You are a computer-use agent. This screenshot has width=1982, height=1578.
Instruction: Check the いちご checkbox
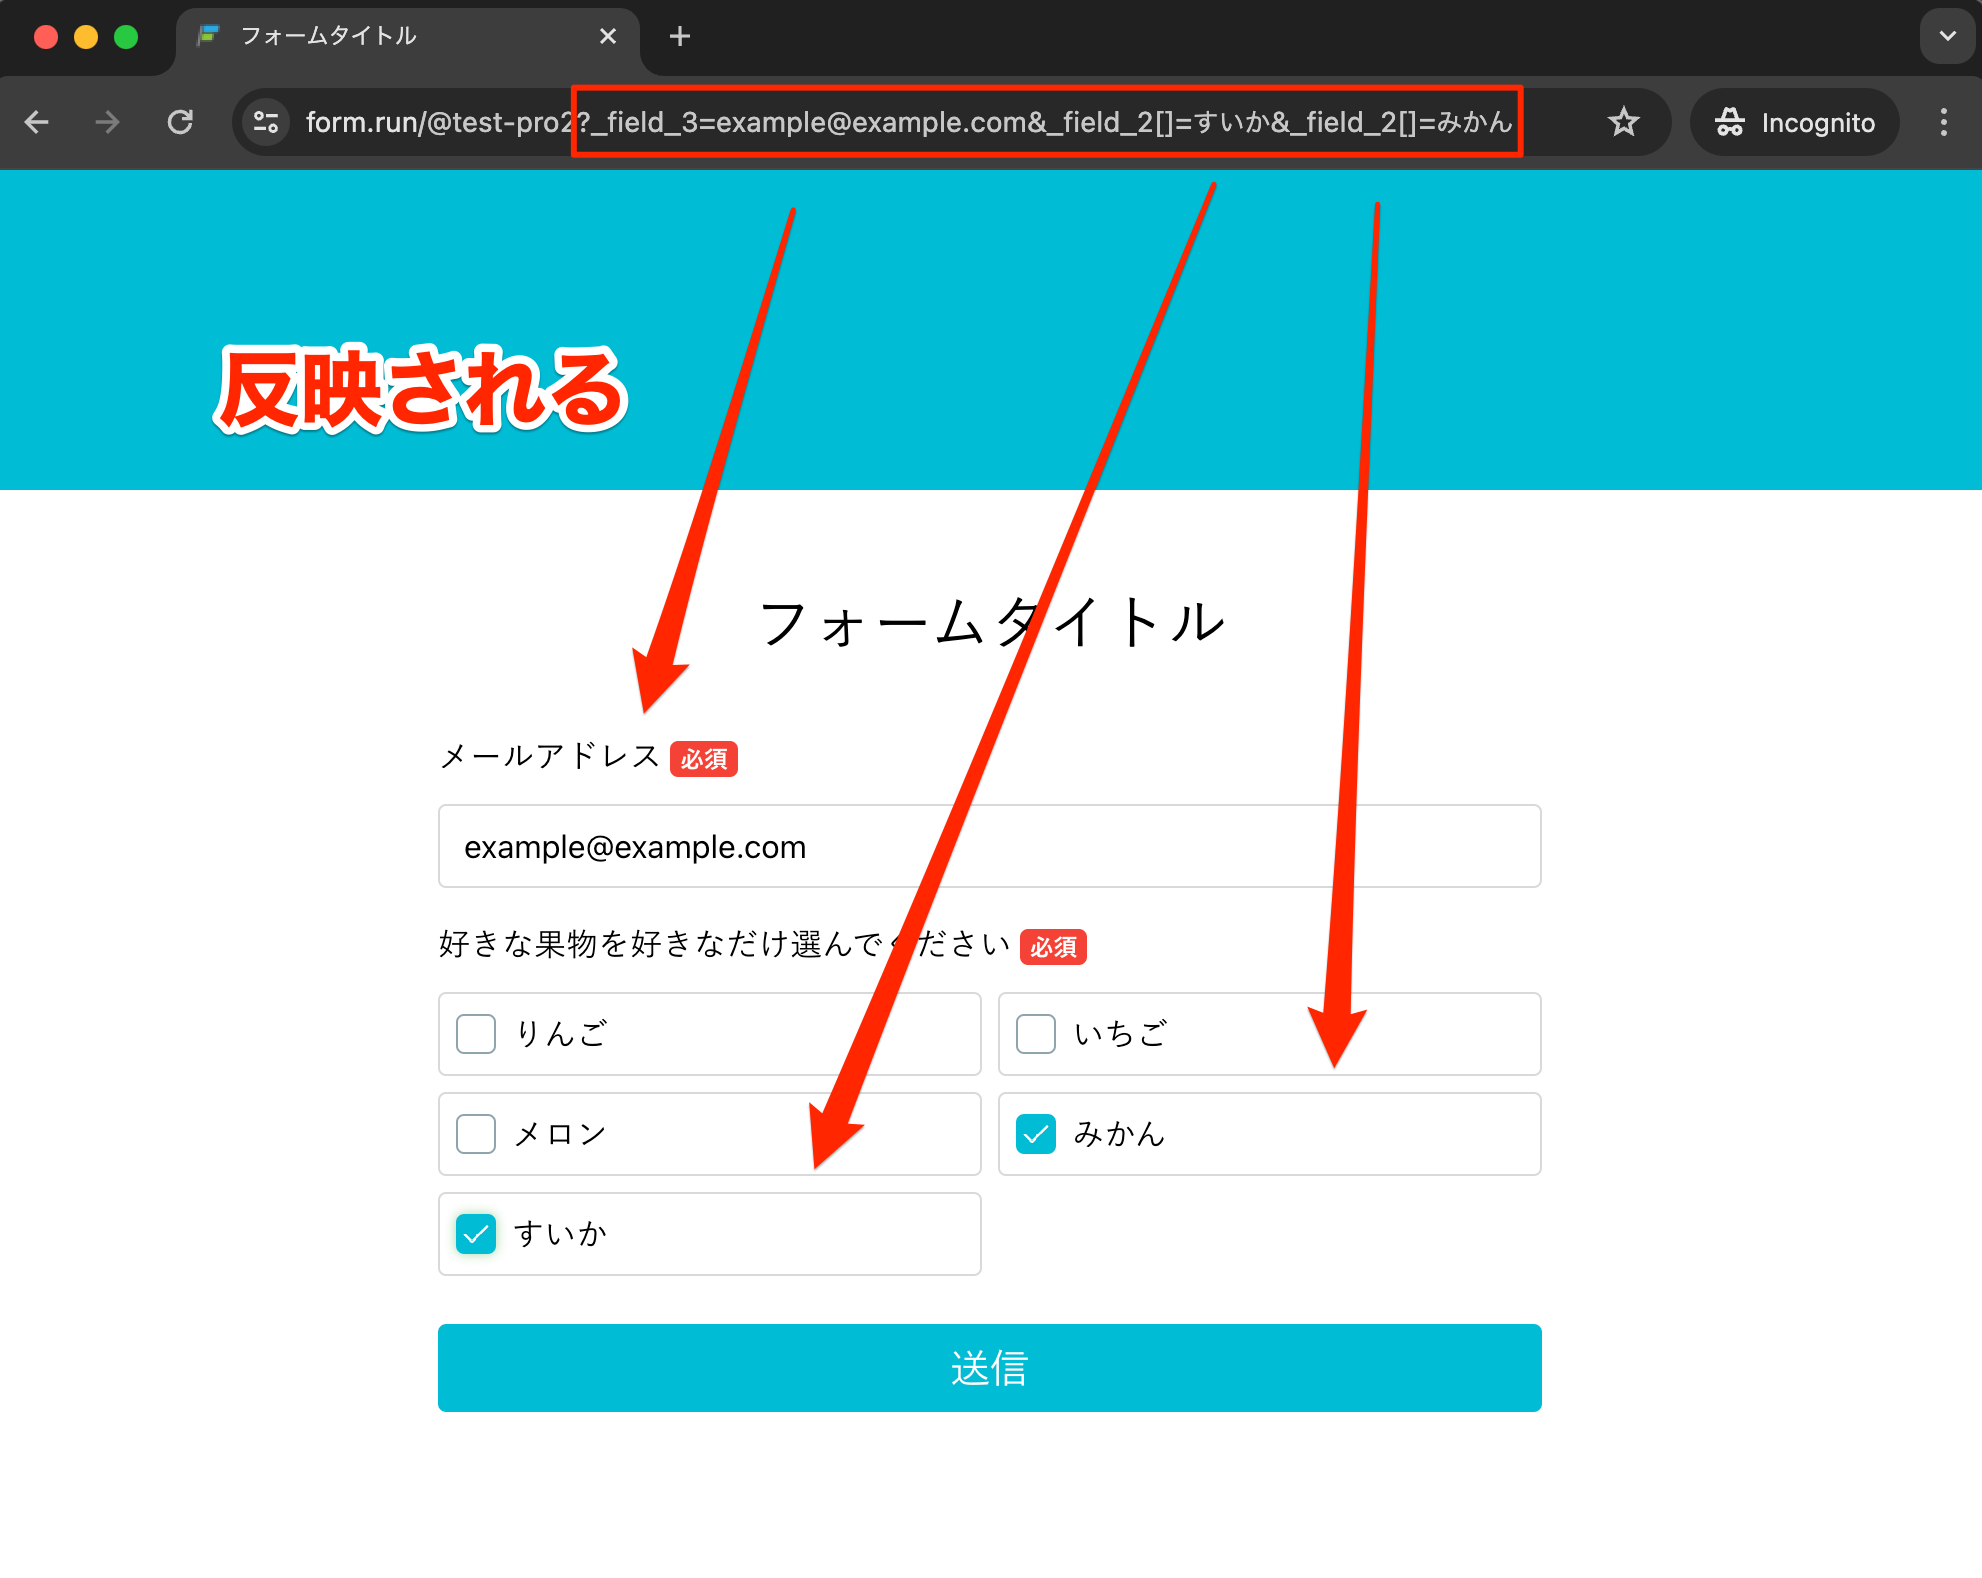(1036, 1034)
